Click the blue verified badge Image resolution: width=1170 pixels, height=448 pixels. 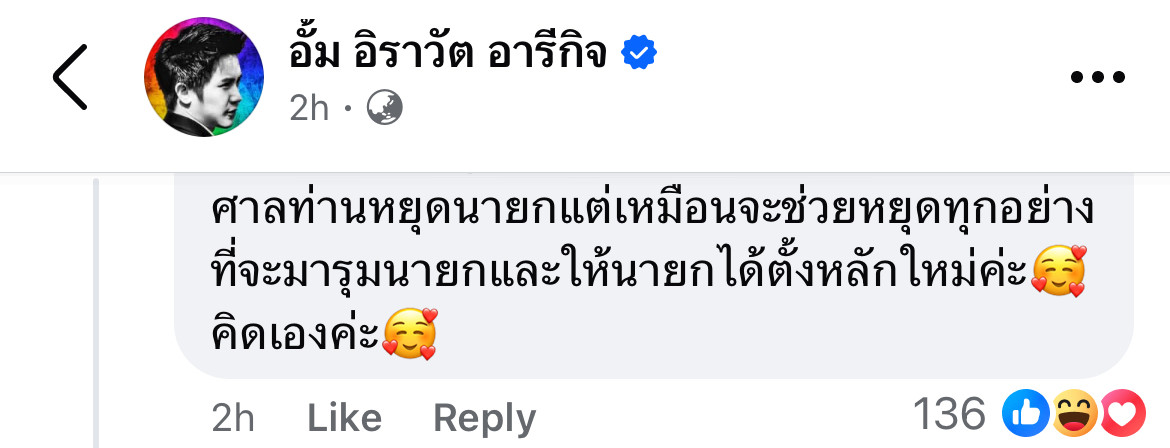click(x=639, y=53)
